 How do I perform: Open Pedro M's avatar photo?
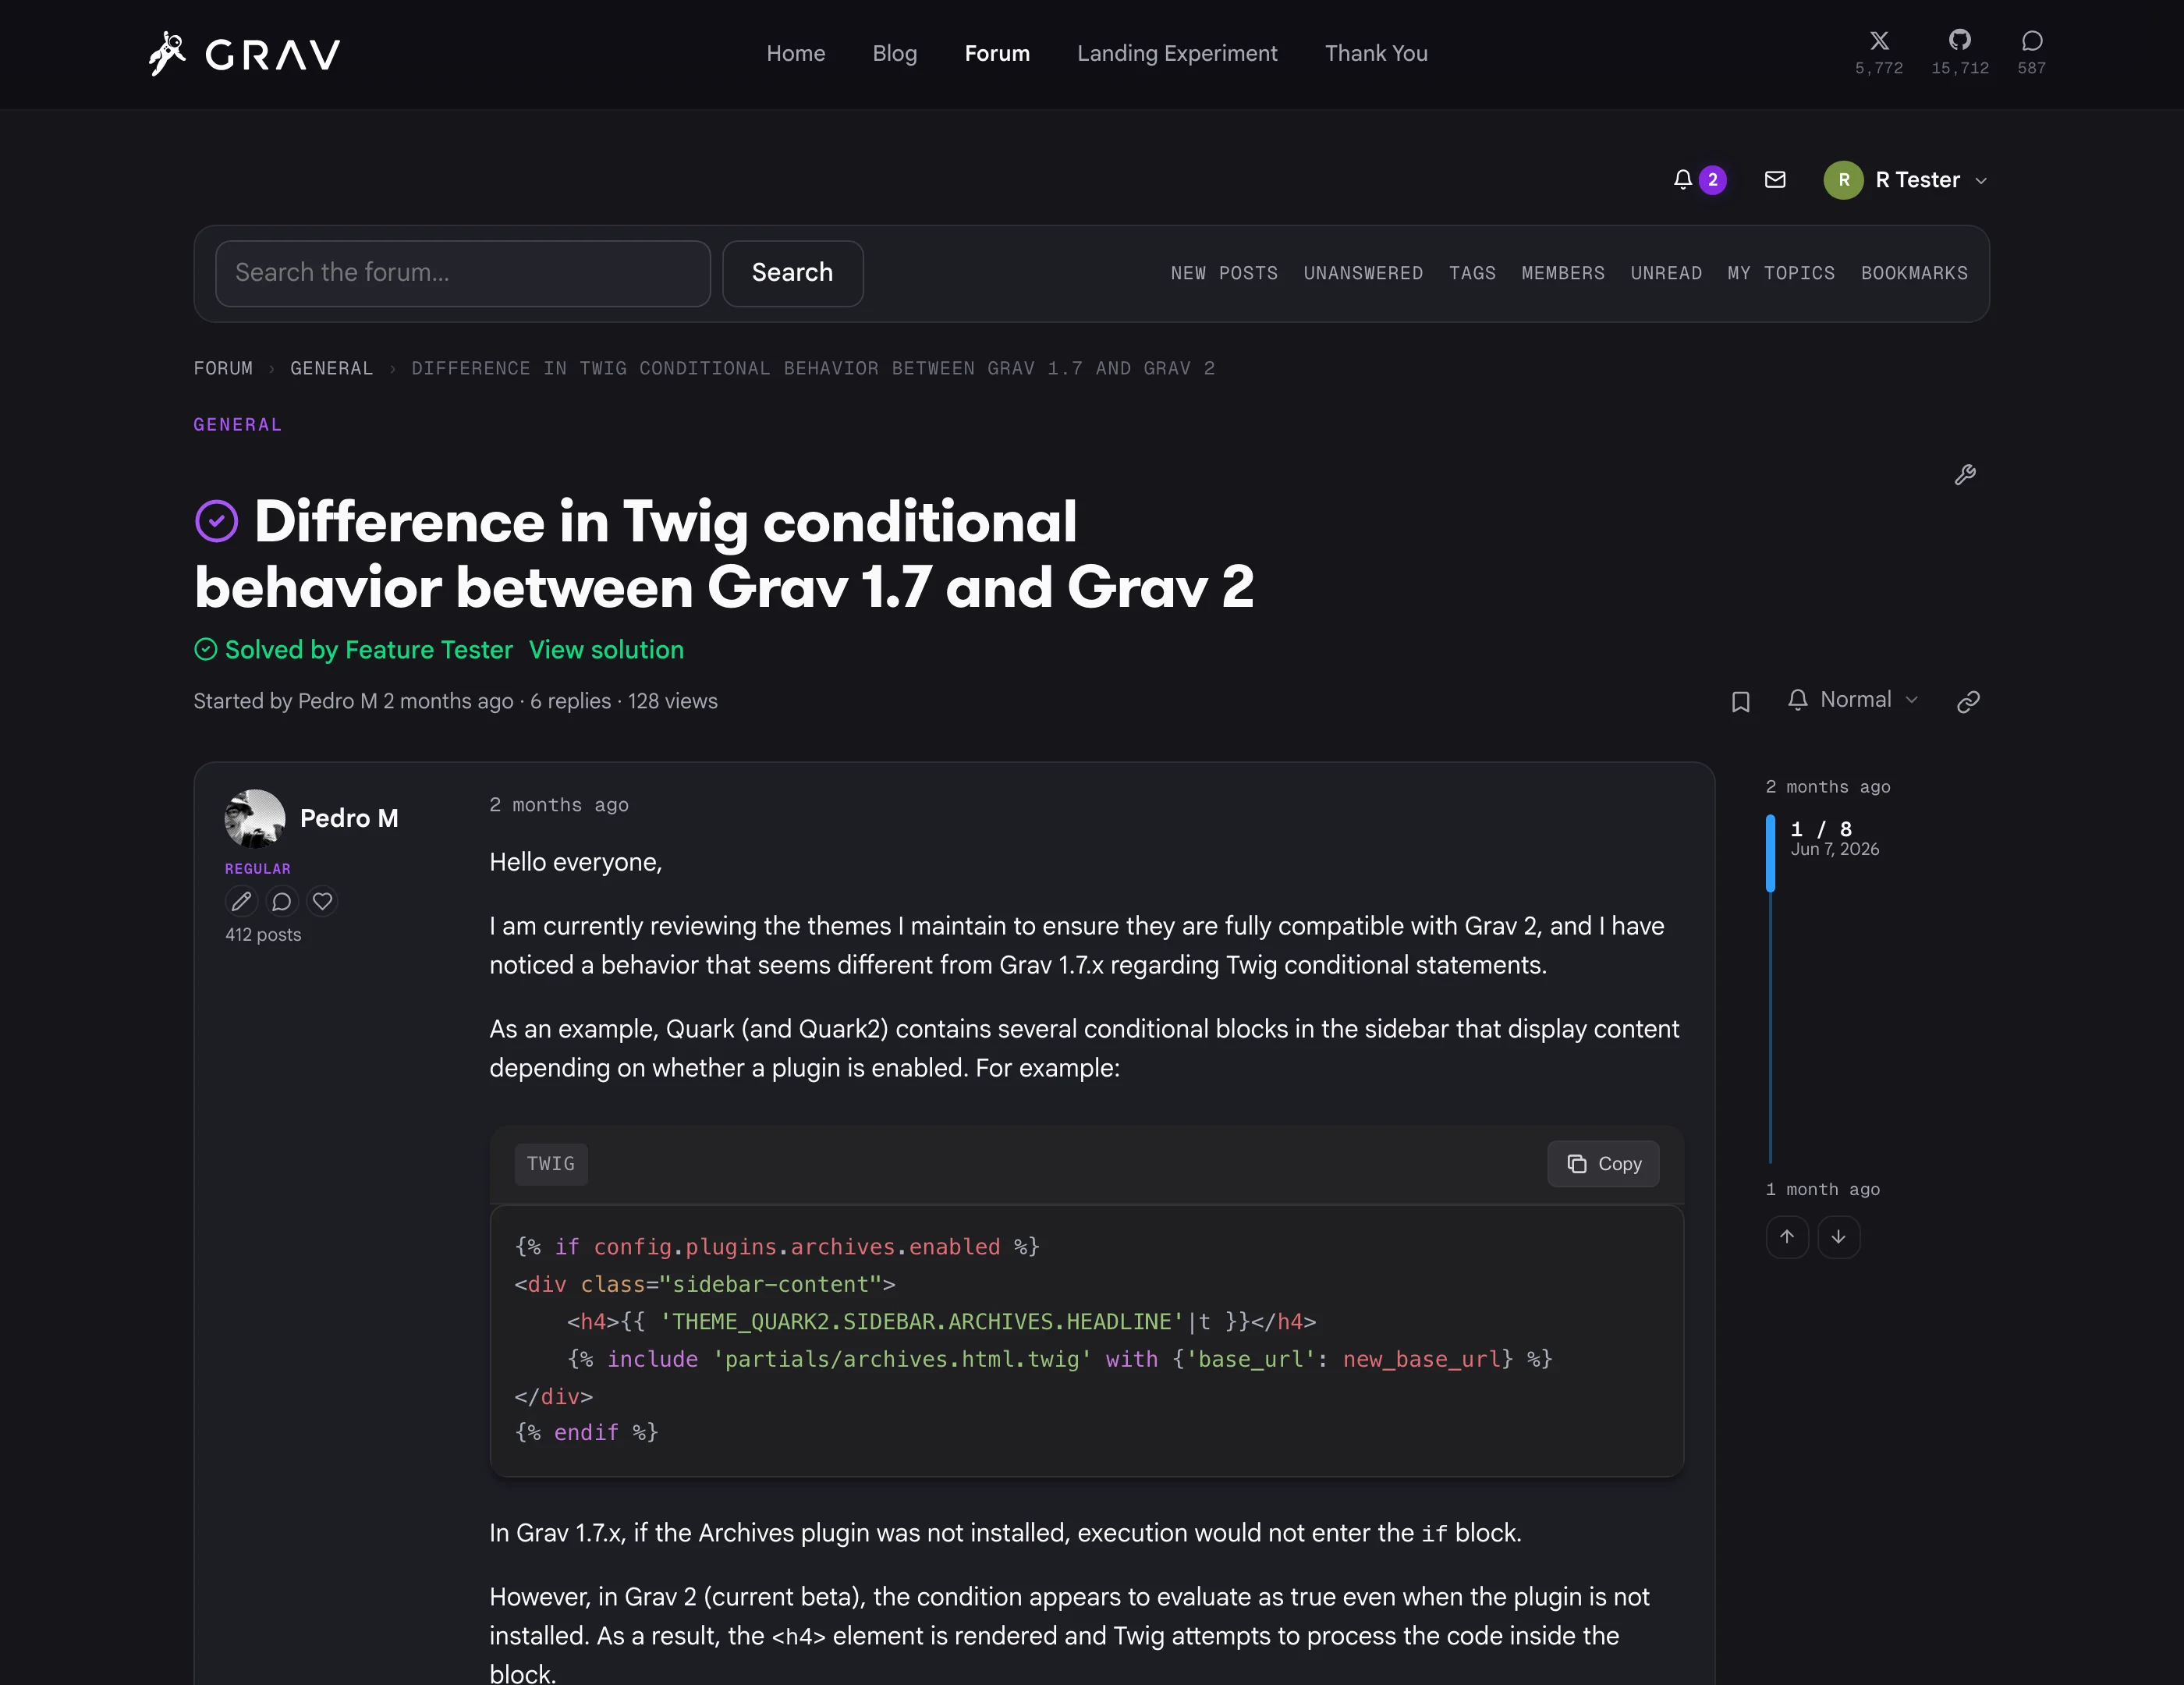(x=255, y=819)
